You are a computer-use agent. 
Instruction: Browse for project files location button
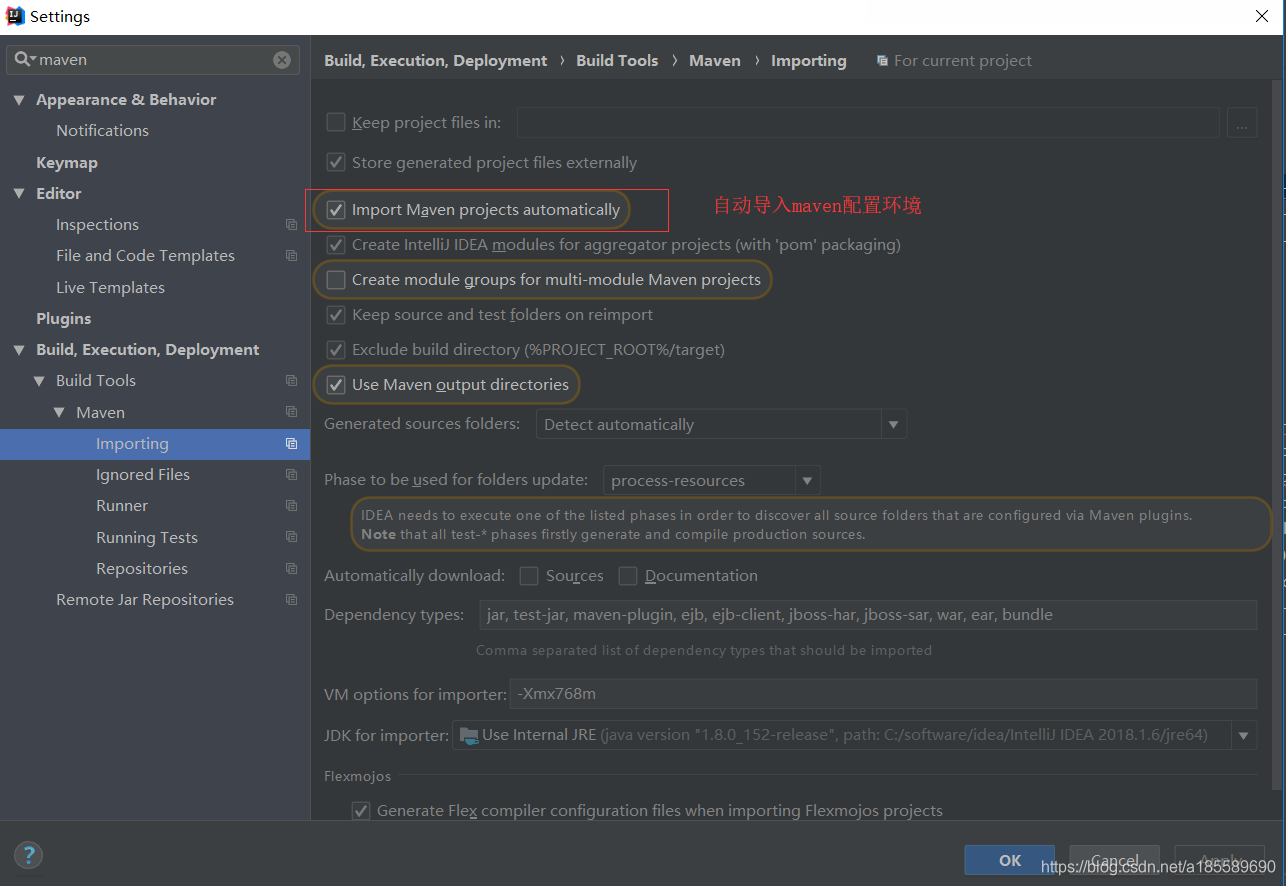pyautogui.click(x=1242, y=123)
